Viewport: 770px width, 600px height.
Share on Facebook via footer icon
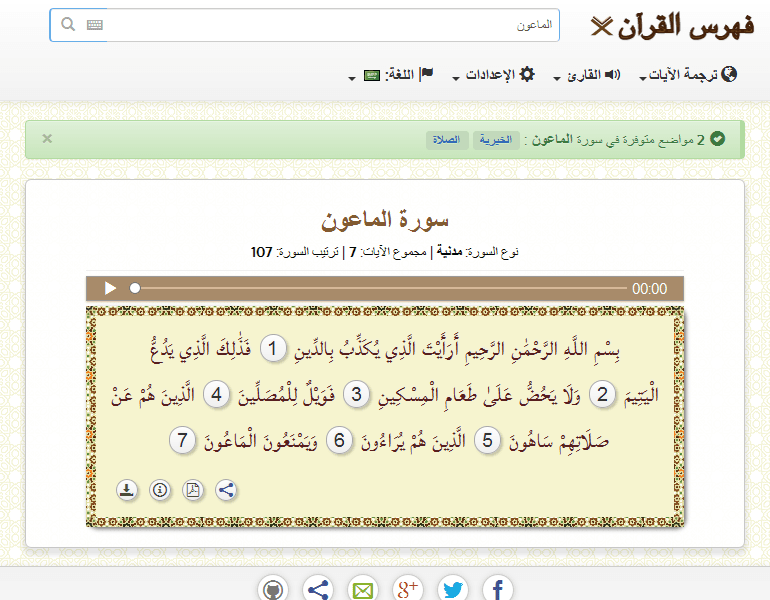498,589
